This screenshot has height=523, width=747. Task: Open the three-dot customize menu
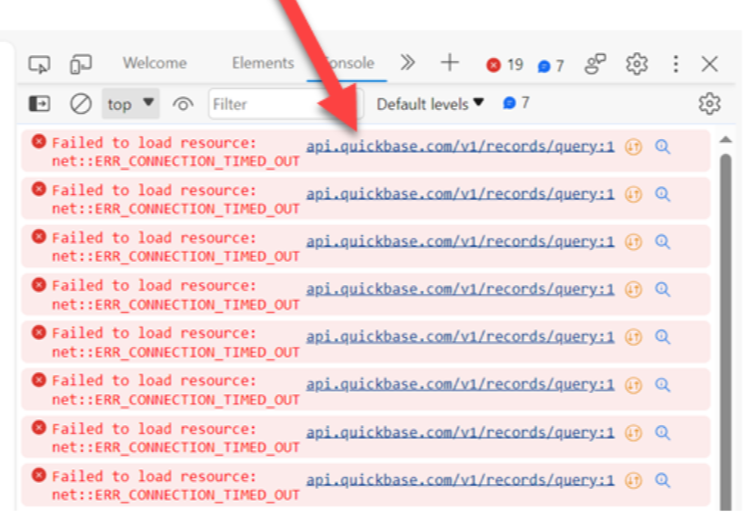click(x=676, y=64)
